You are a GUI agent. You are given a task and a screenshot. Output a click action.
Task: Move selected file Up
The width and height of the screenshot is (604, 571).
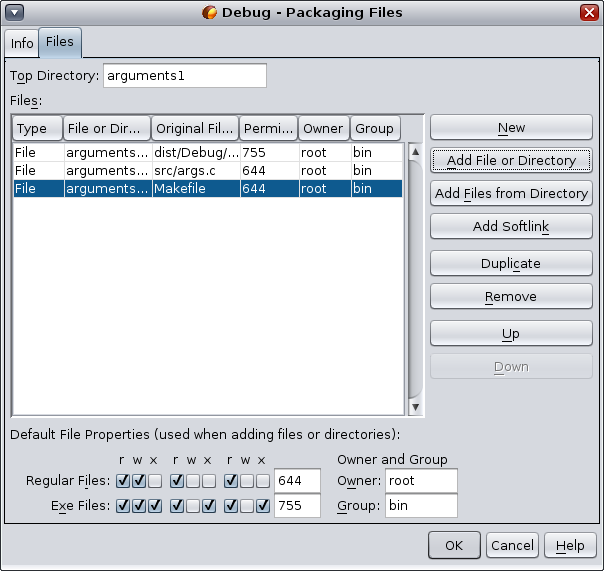[511, 334]
